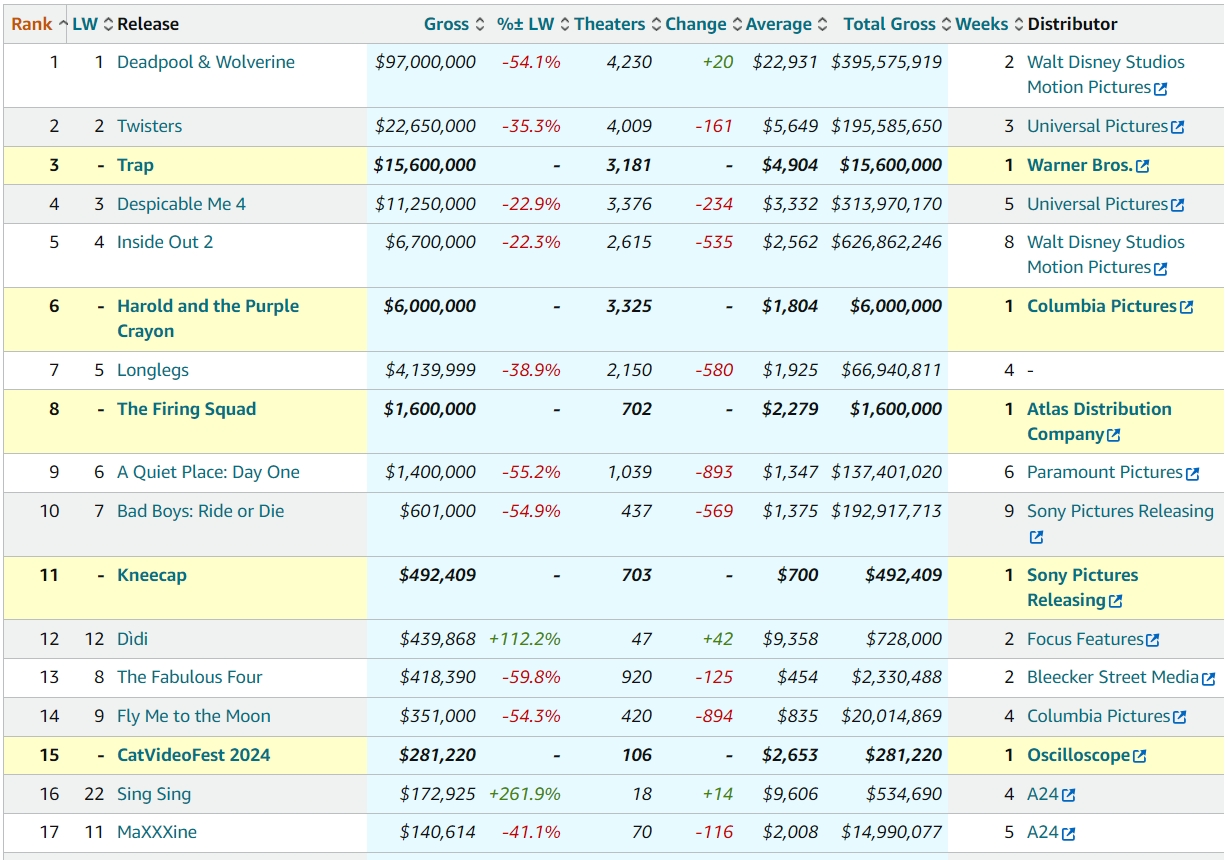Image resolution: width=1228 pixels, height=860 pixels.
Task: Open the Trap release link
Action: (x=135, y=165)
